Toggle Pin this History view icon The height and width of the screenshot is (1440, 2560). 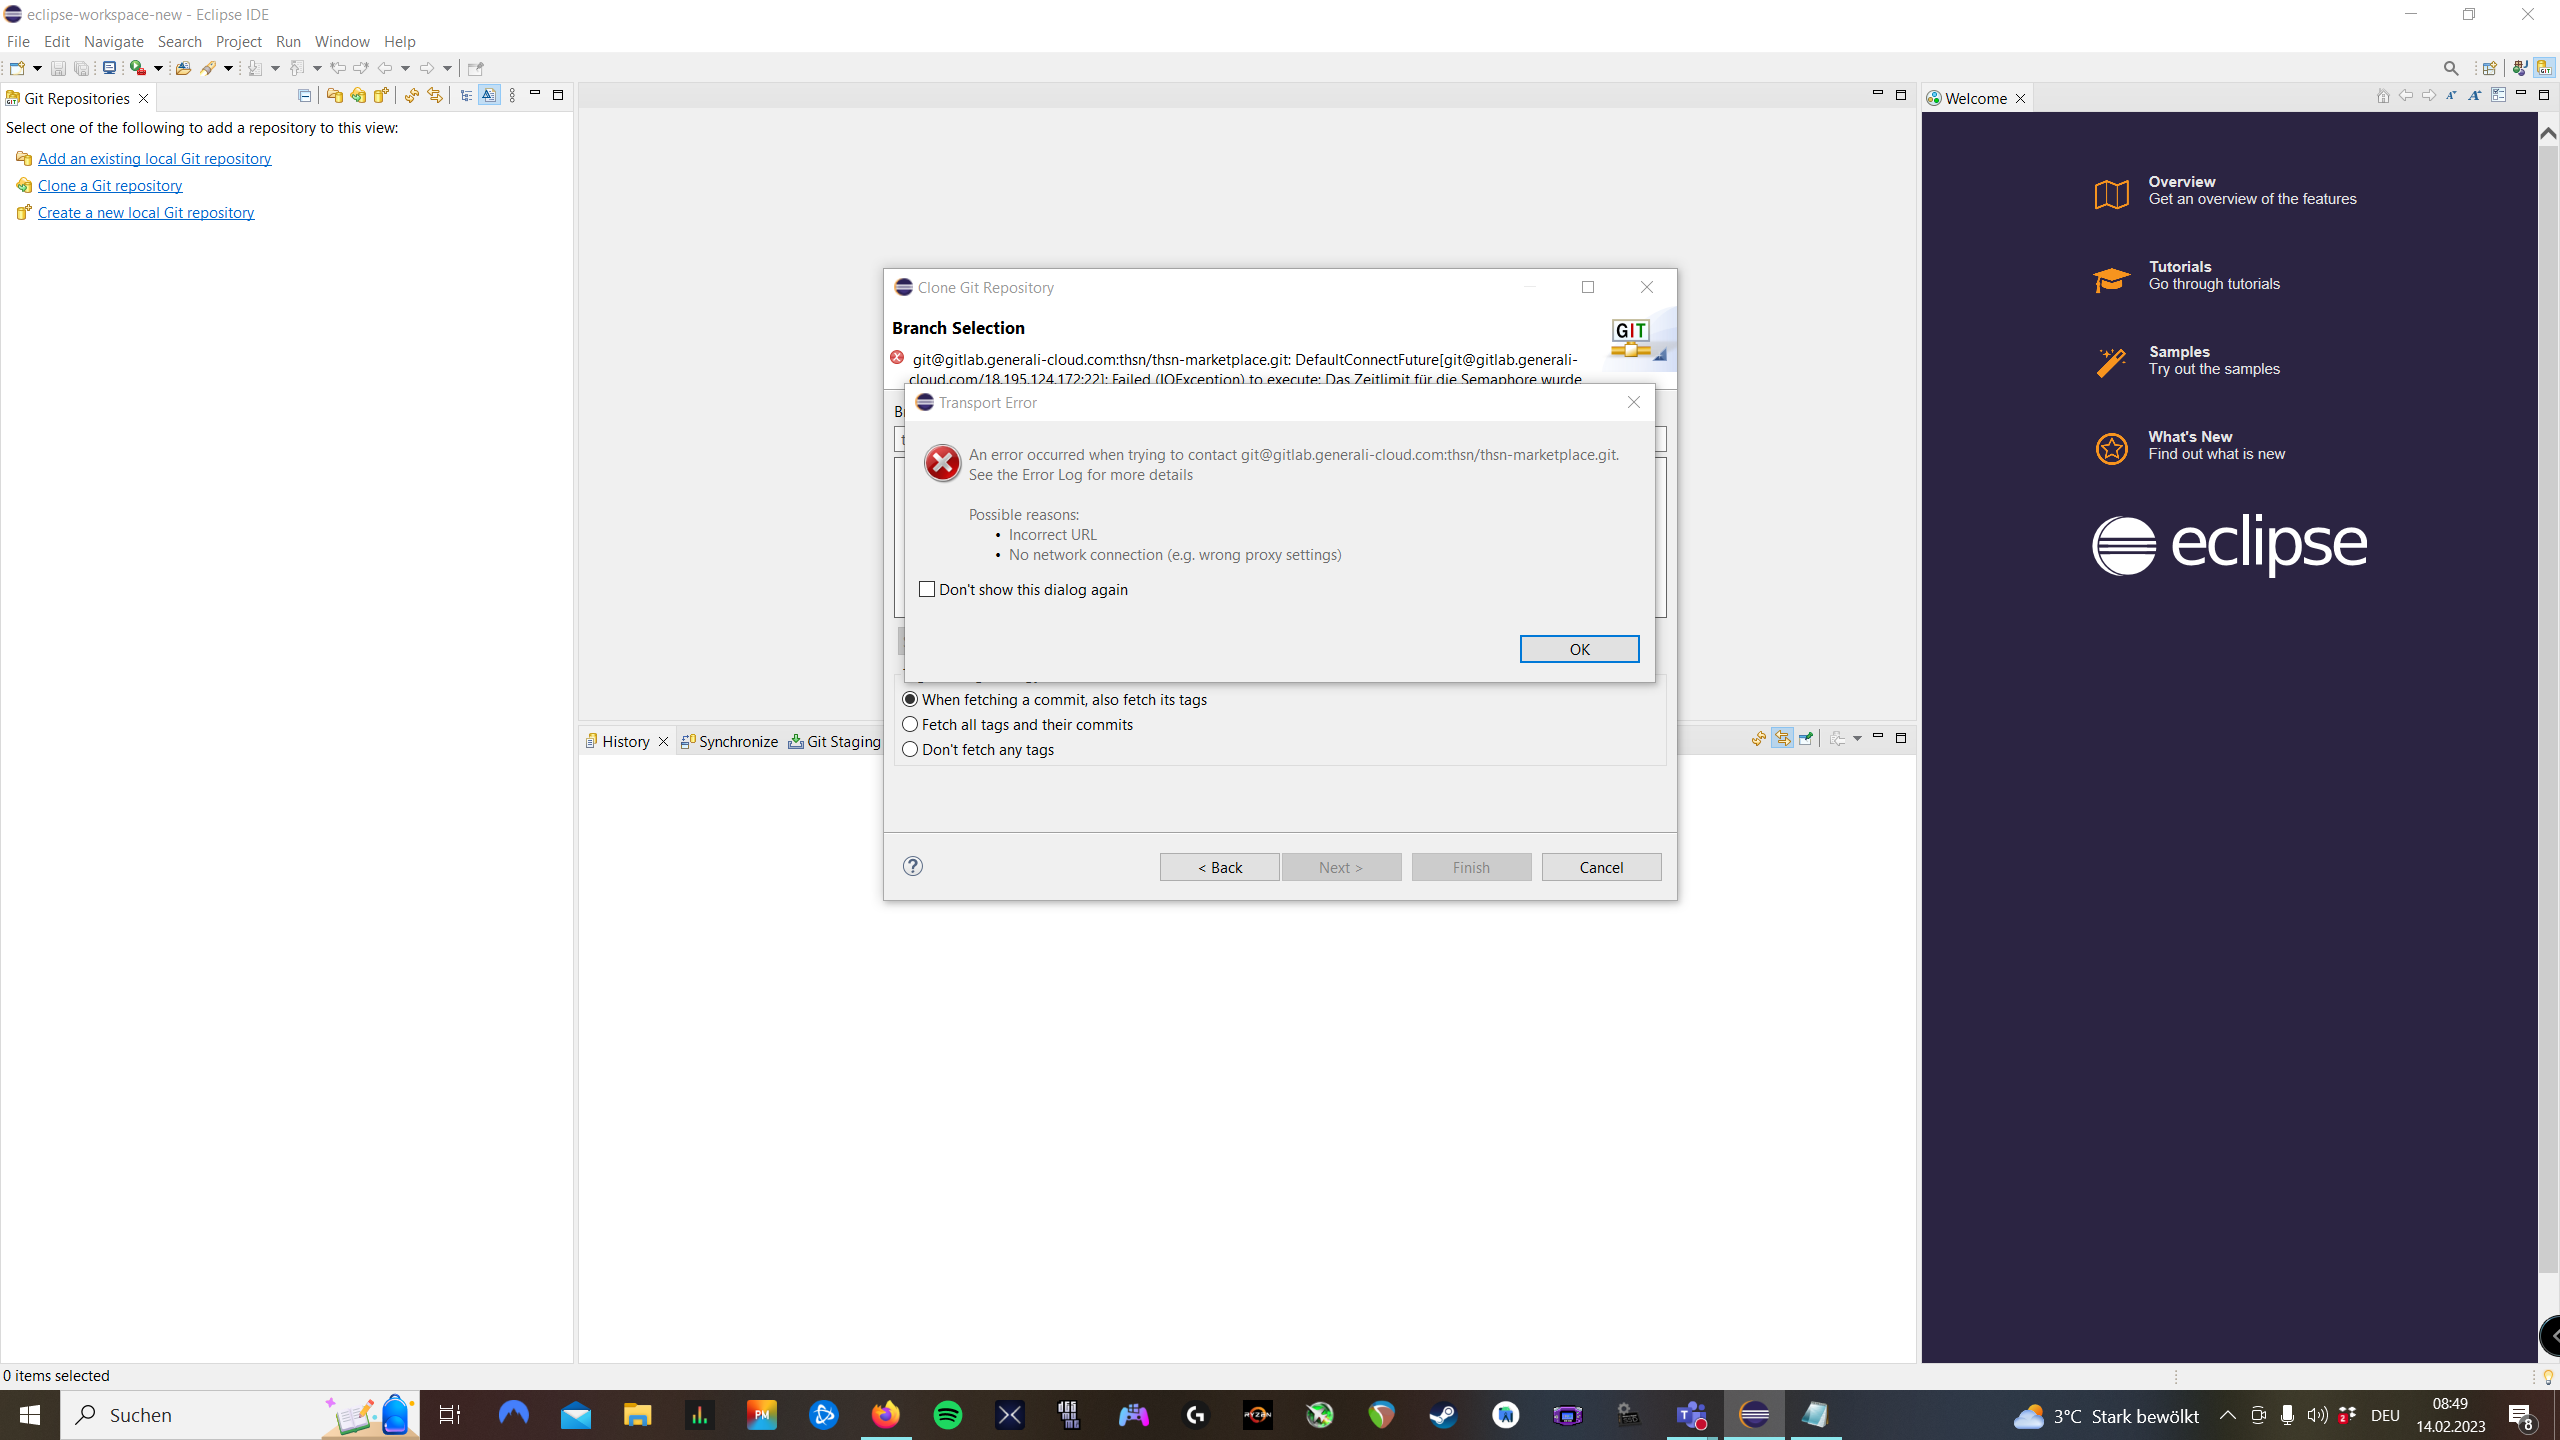pyautogui.click(x=1806, y=739)
